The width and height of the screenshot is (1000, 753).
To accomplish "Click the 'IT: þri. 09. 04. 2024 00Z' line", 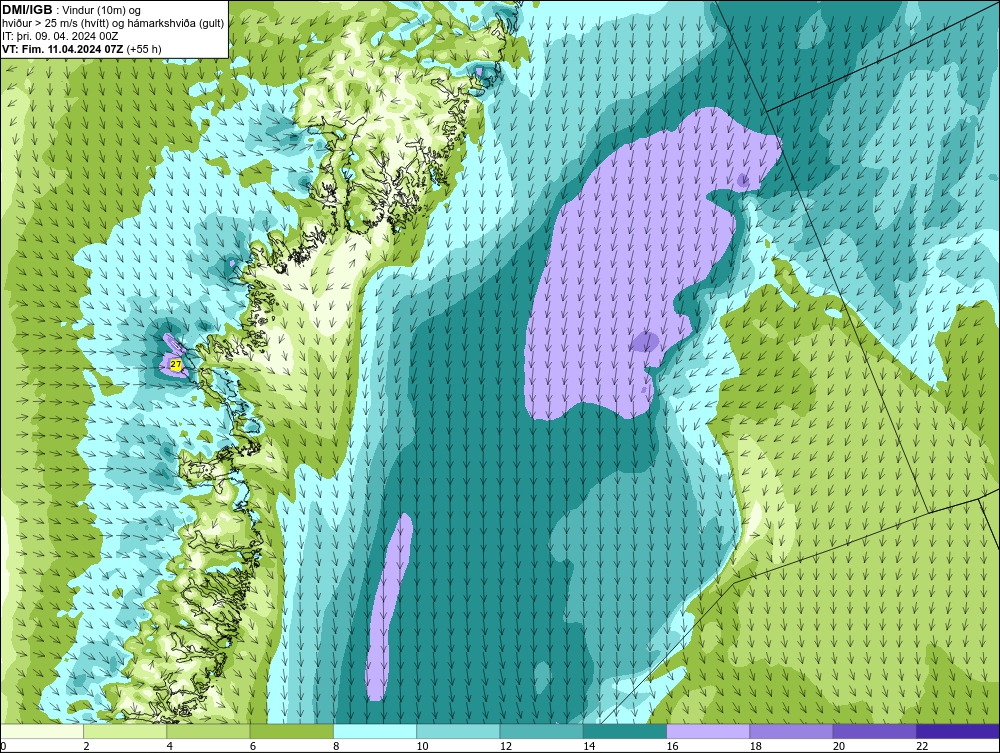I will 60,36.
